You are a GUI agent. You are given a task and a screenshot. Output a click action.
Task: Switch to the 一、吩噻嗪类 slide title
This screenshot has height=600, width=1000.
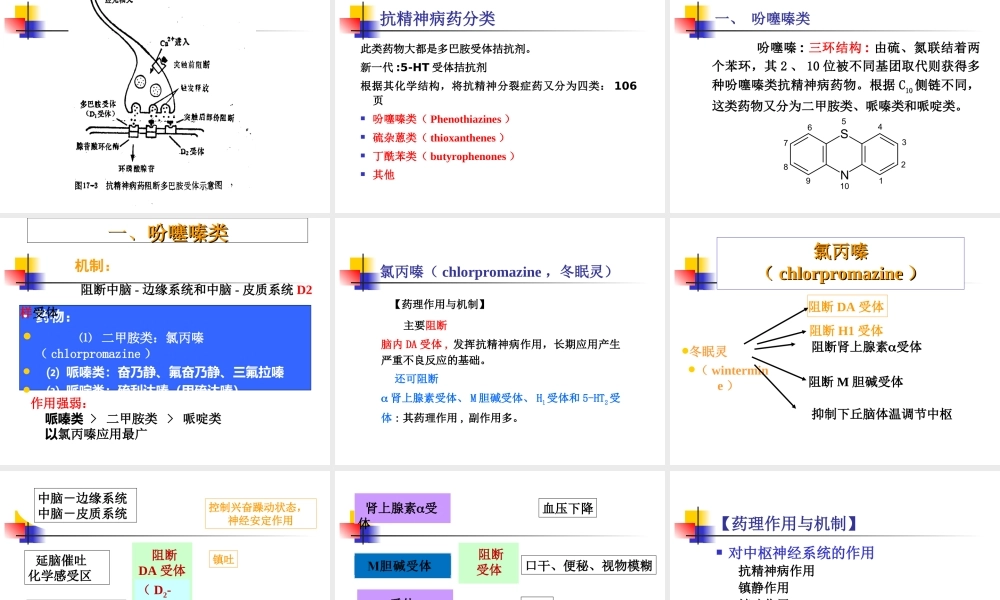170,231
